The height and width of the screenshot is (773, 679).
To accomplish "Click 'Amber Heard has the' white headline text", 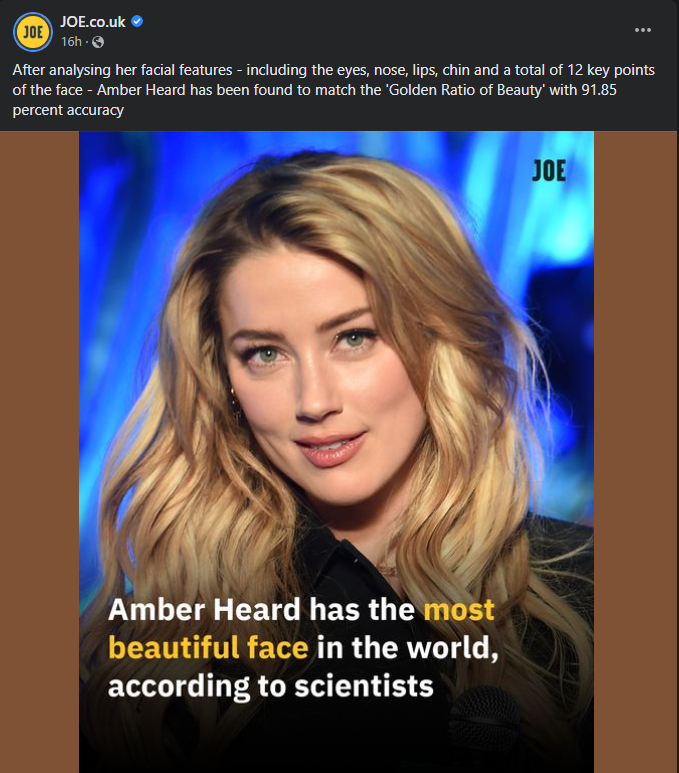I will coord(261,609).
